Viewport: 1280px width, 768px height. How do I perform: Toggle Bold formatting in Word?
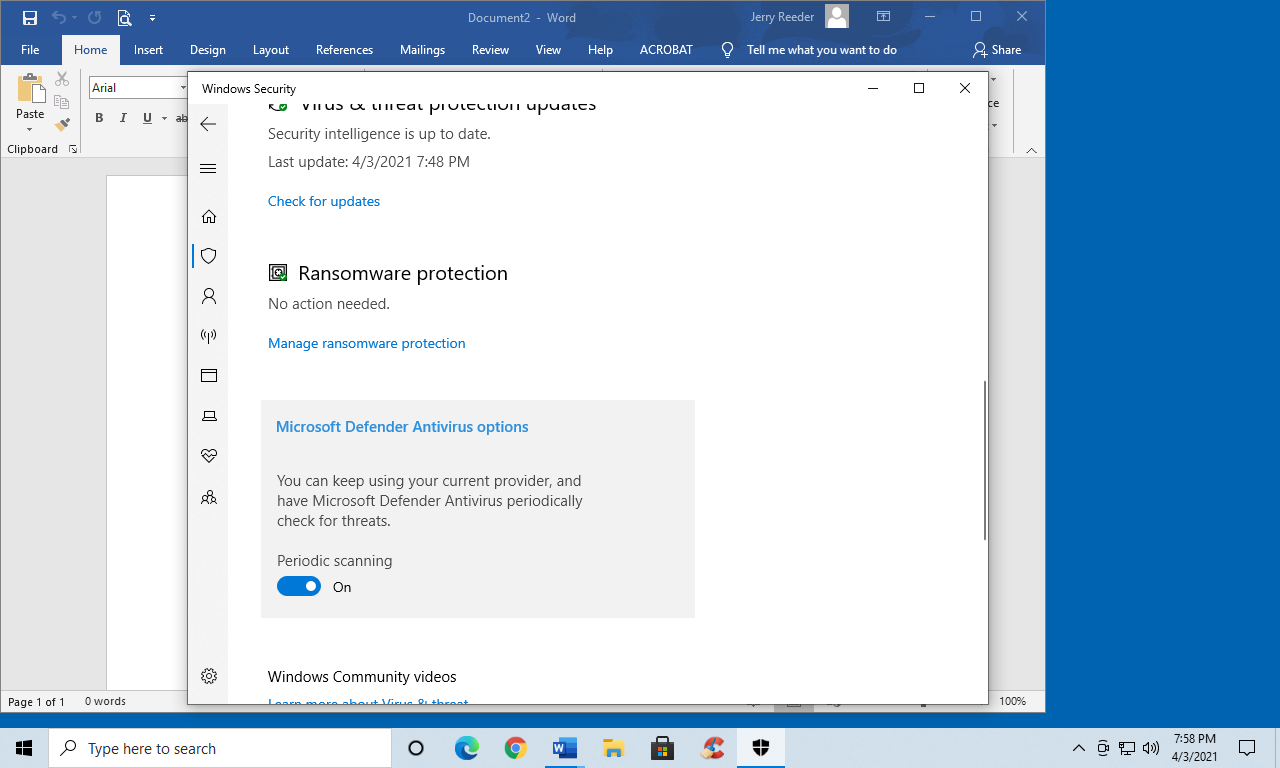[x=99, y=118]
